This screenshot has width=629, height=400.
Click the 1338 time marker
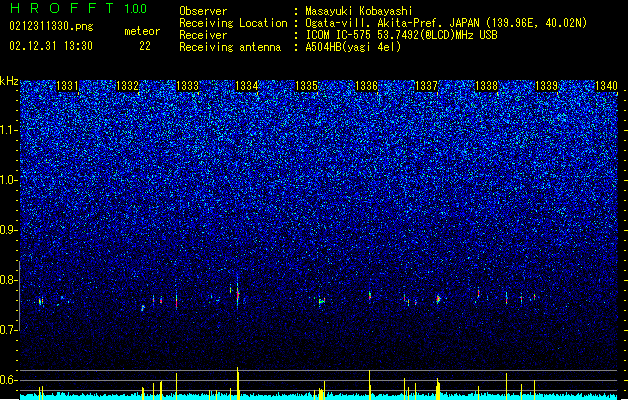486,86
